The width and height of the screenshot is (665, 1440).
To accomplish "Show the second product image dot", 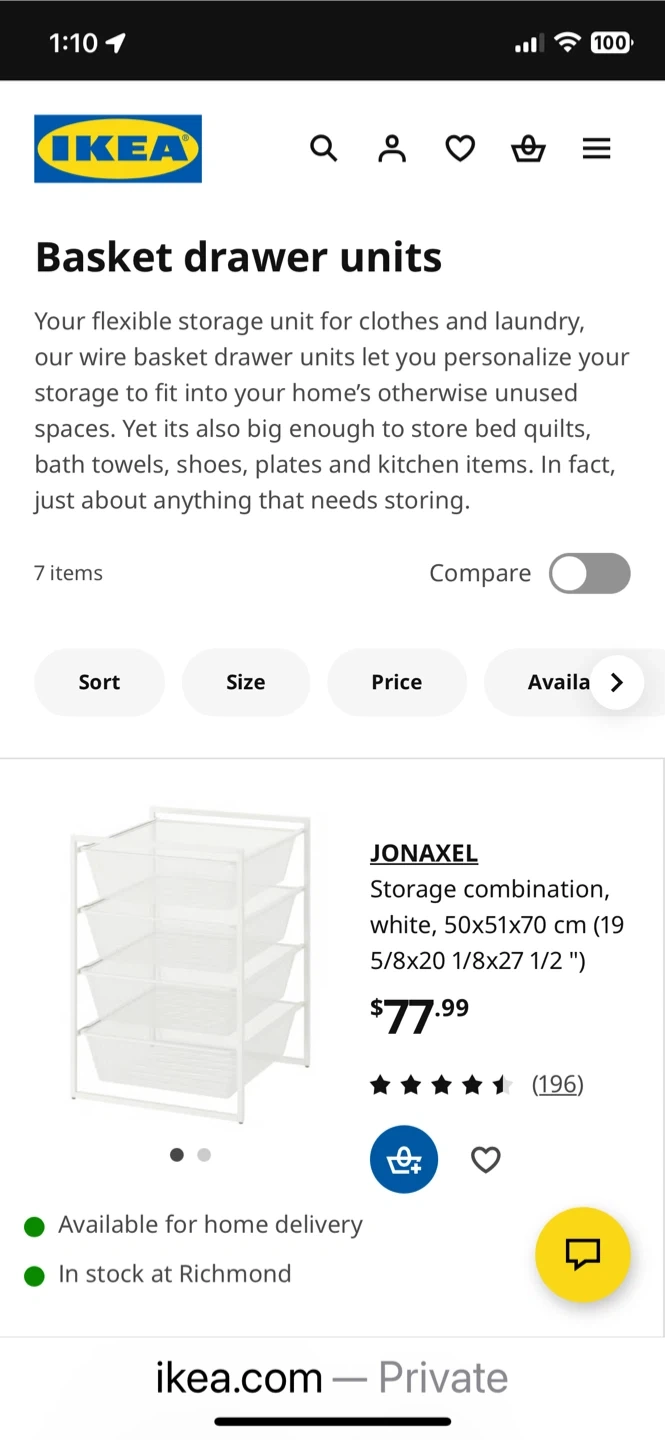I will (204, 1155).
